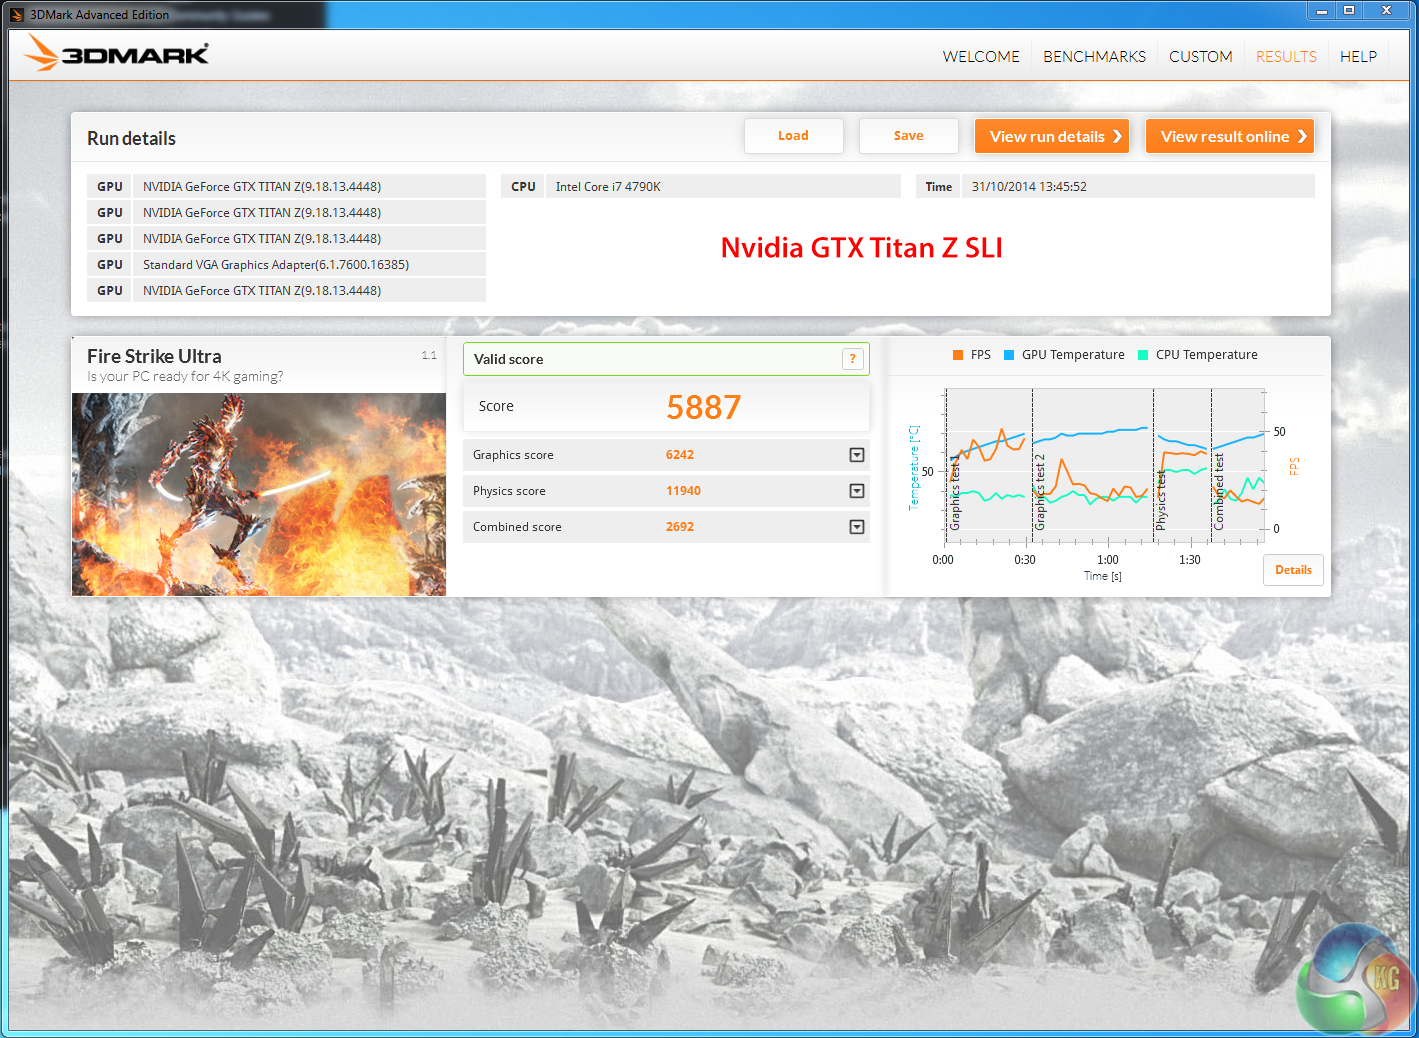Expand the Combined score details
Screen dimensions: 1419x1038
tap(857, 527)
